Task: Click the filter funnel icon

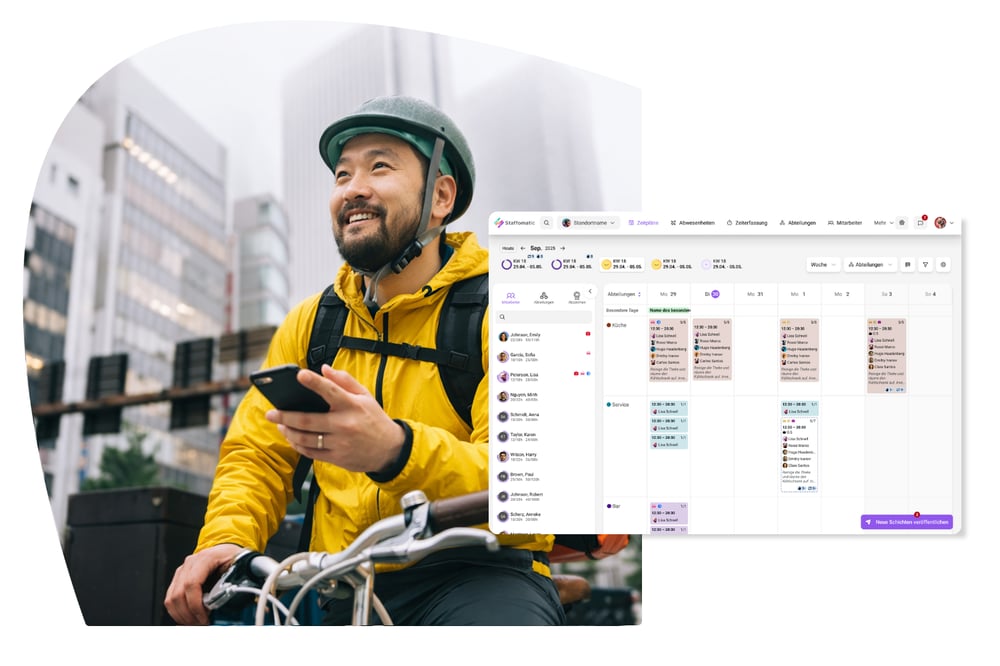Action: click(925, 265)
